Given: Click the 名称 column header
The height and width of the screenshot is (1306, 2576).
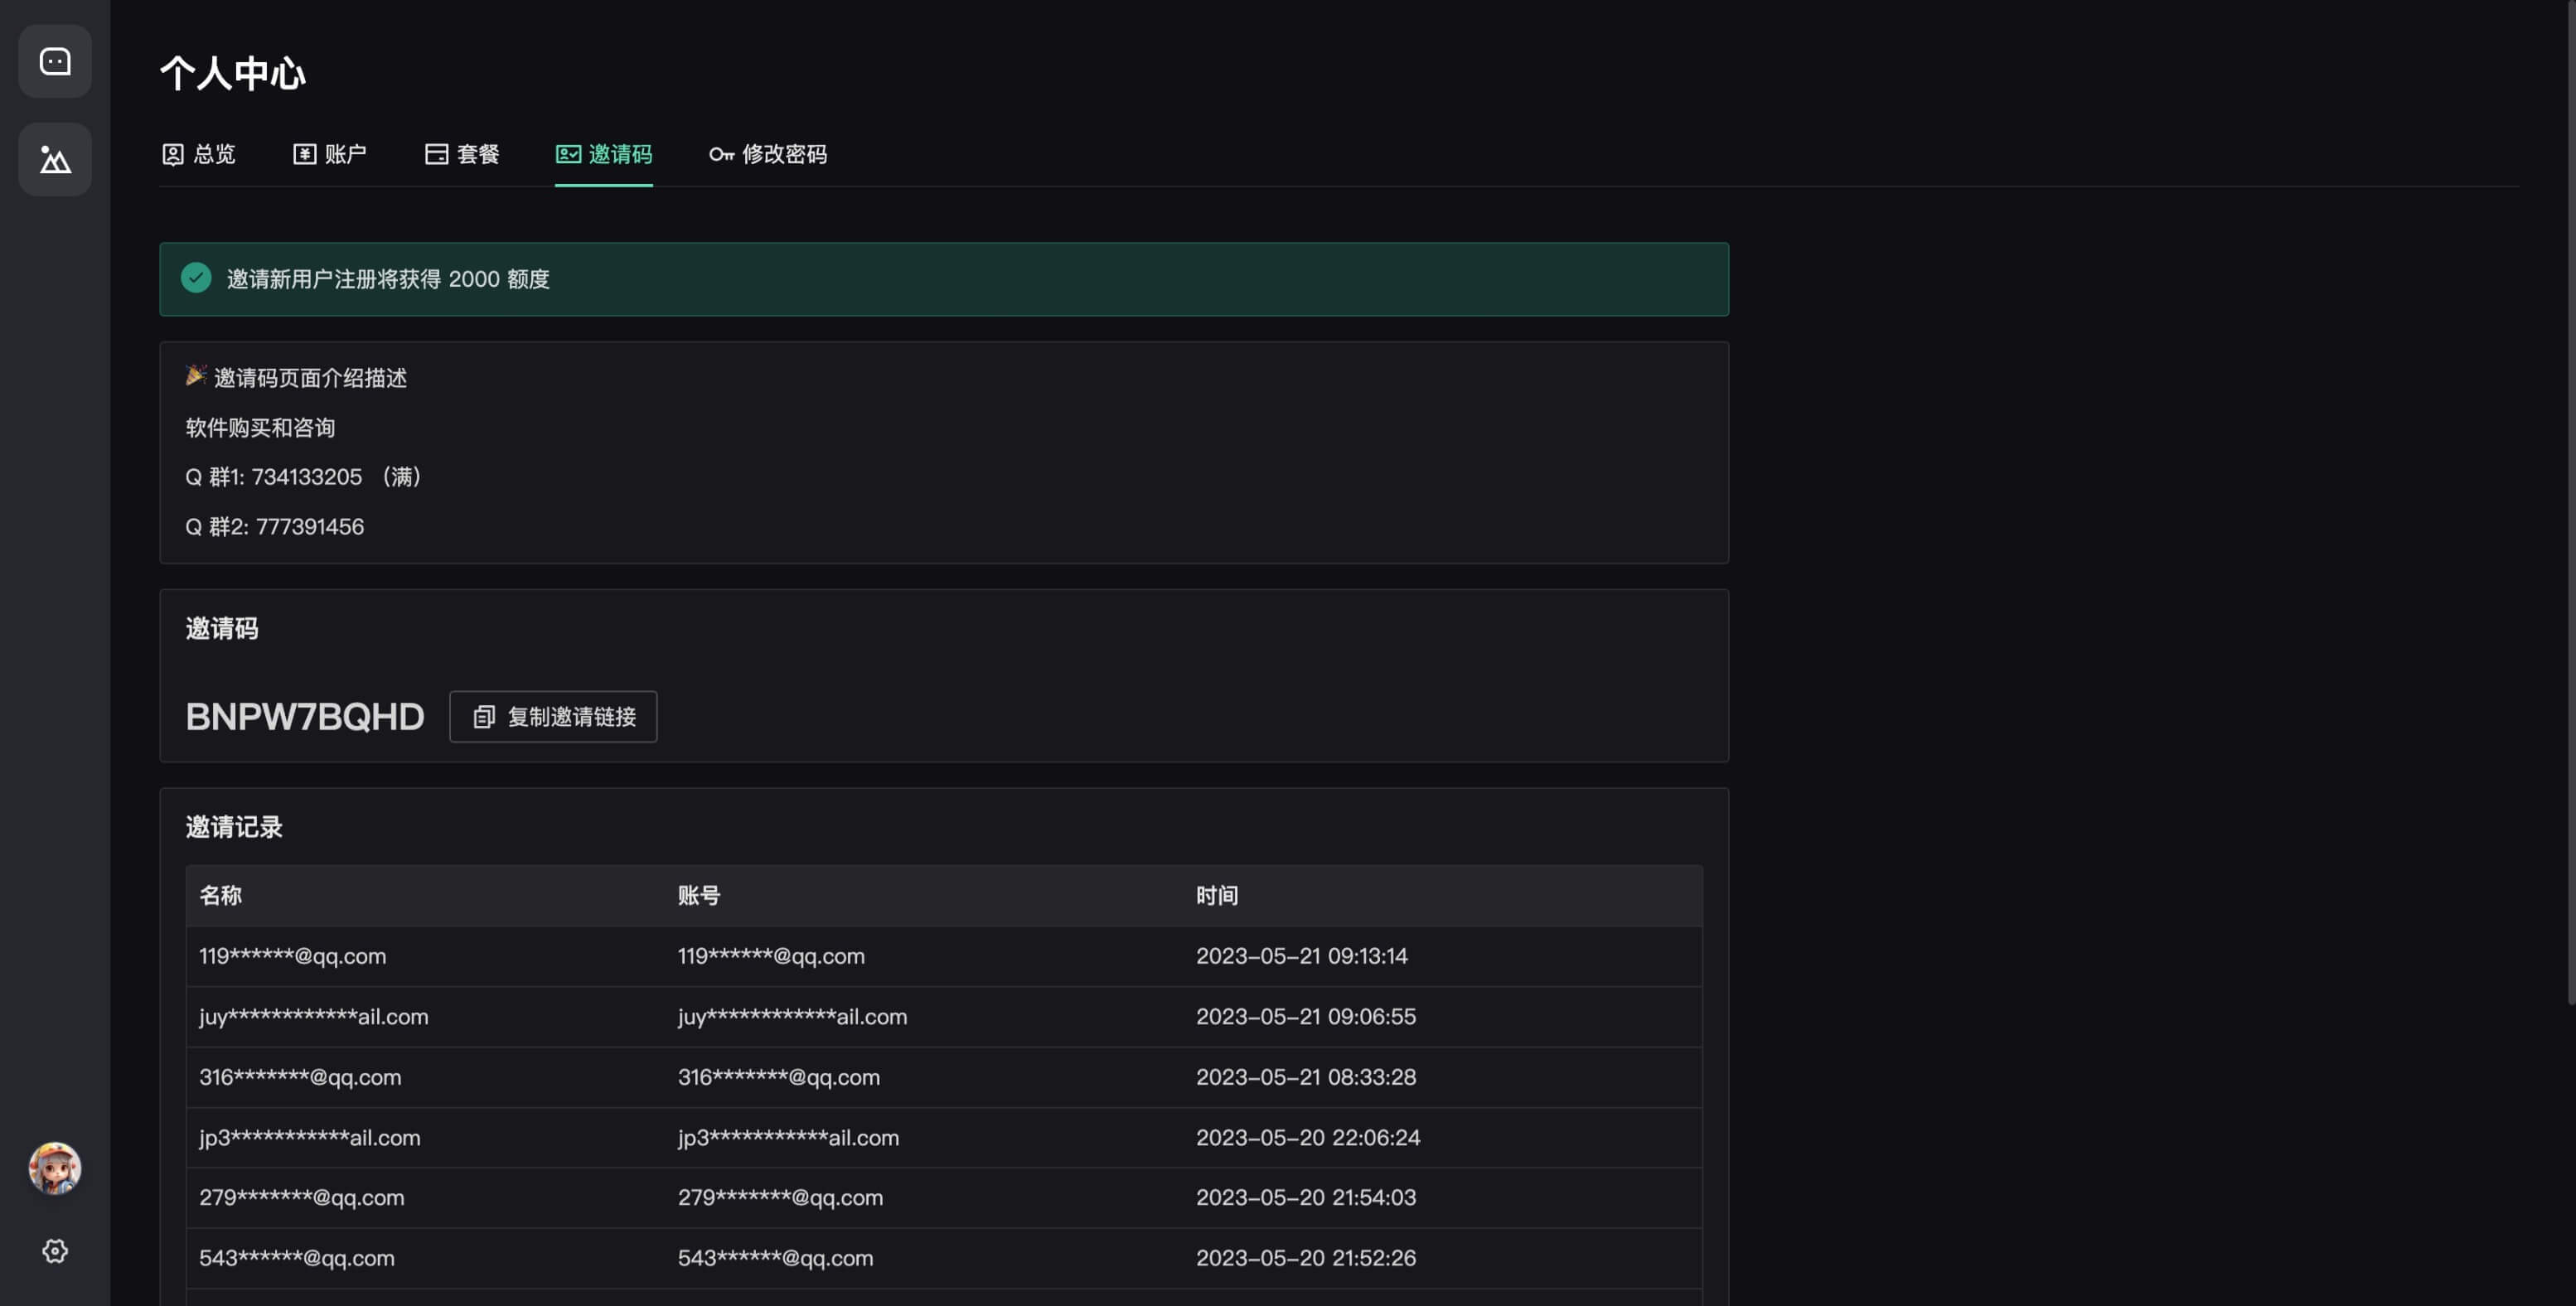Looking at the screenshot, I should click(x=220, y=896).
